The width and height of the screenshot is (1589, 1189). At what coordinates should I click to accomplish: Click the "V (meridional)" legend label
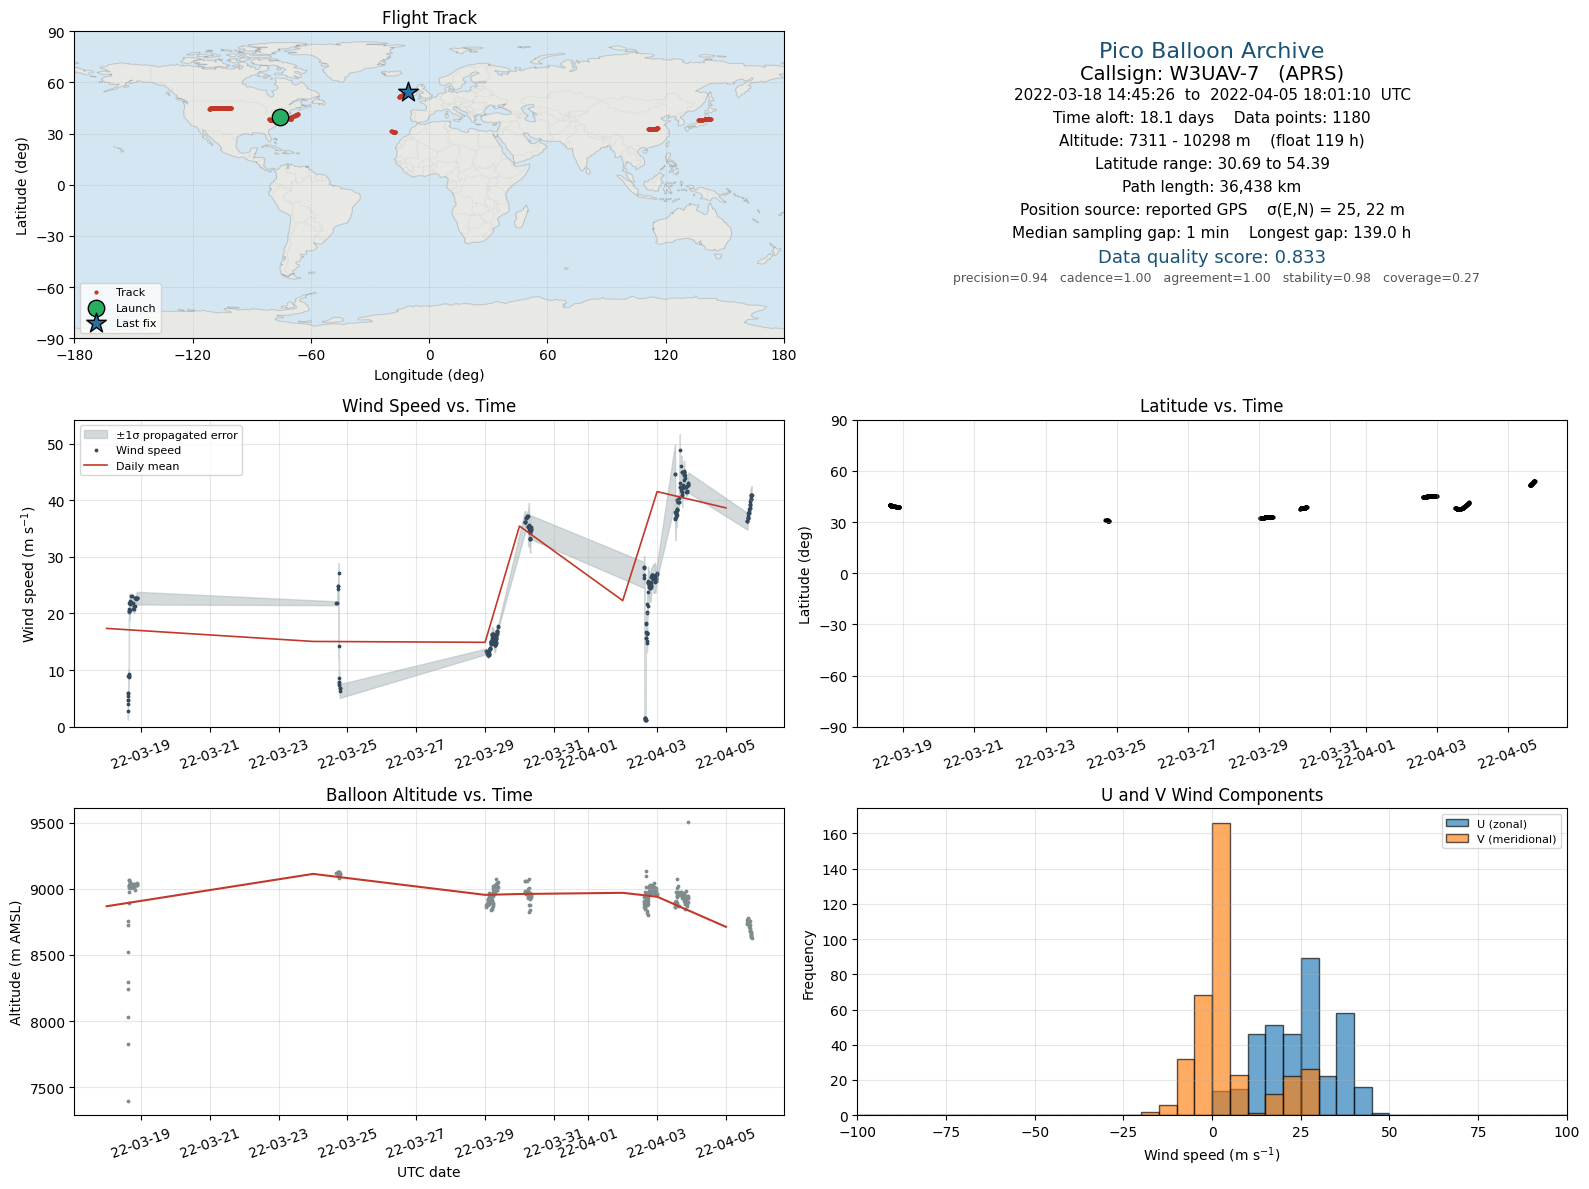point(1517,839)
